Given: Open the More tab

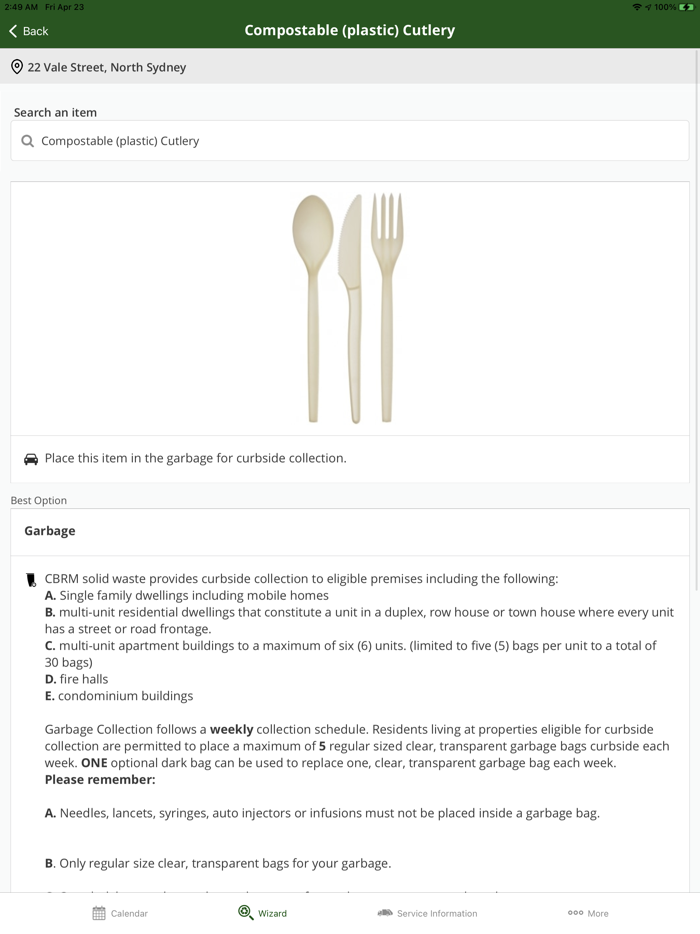Looking at the screenshot, I should tap(588, 913).
